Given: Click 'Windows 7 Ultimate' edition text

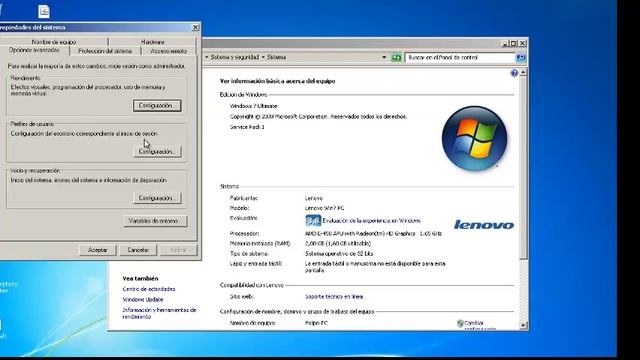Looking at the screenshot, I should pyautogui.click(x=253, y=106).
